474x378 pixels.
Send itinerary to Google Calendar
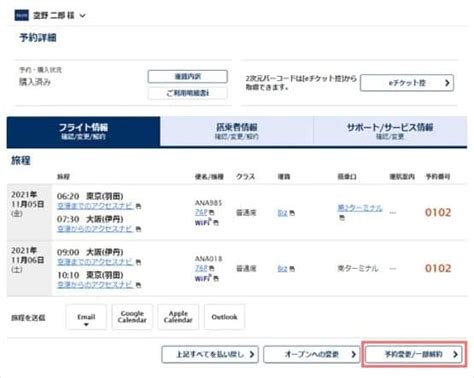click(132, 317)
